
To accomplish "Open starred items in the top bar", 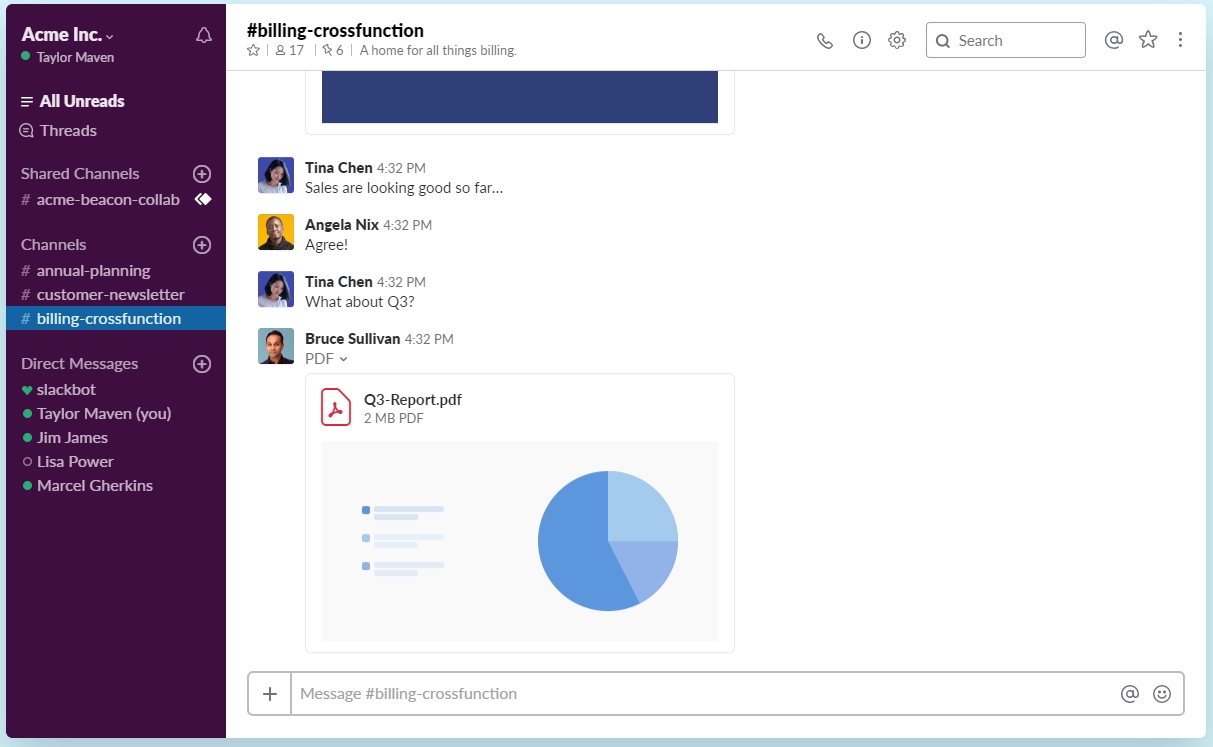I will tap(1147, 39).
